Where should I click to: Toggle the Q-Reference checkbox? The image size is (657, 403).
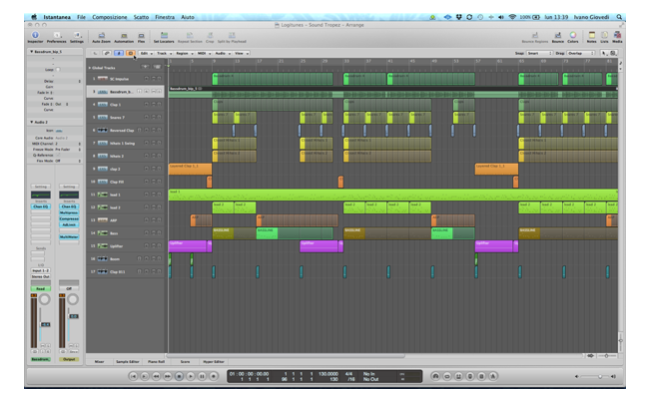pos(58,155)
